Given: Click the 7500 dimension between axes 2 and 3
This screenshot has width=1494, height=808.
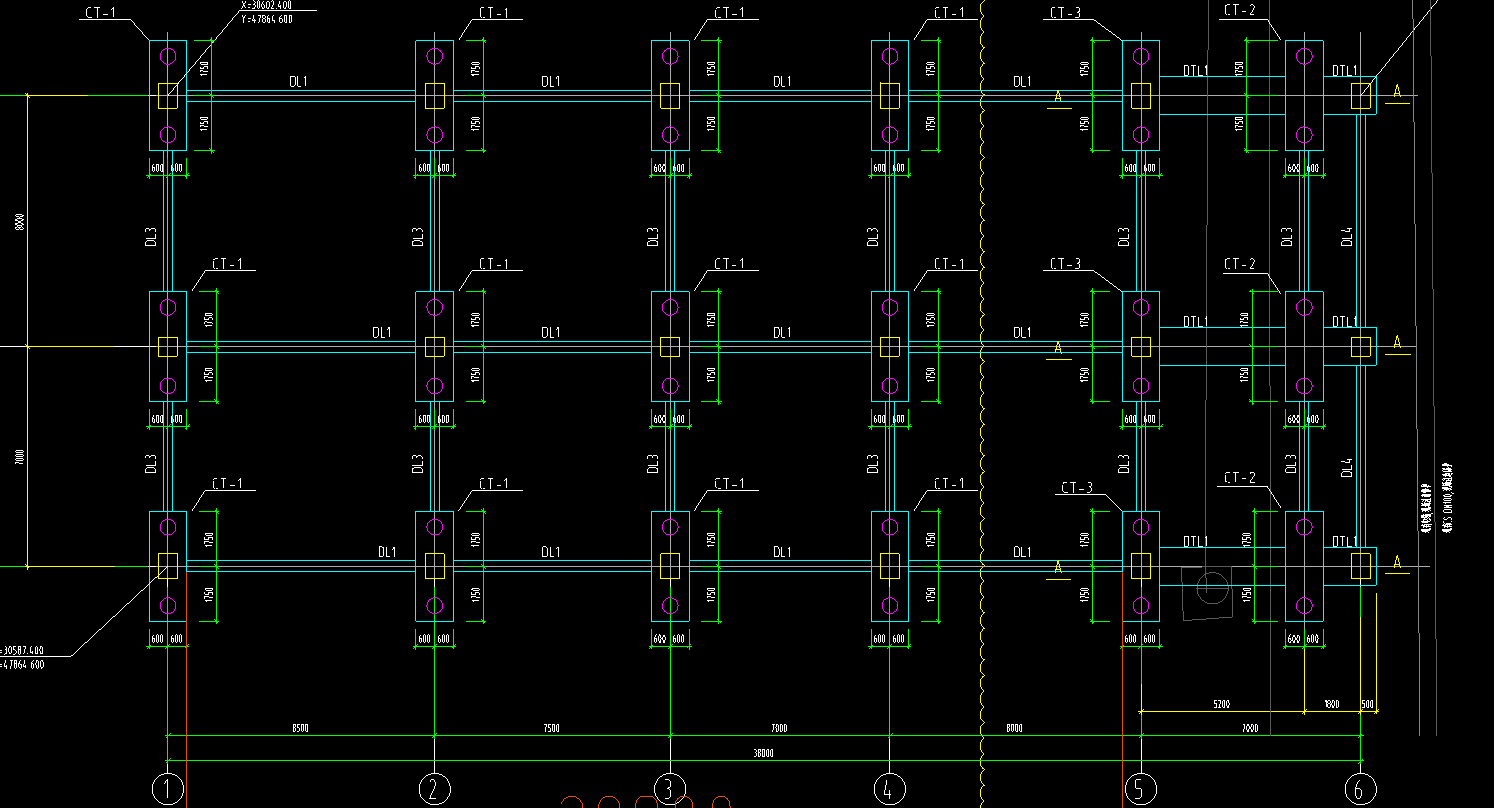Looking at the screenshot, I should pos(551,729).
